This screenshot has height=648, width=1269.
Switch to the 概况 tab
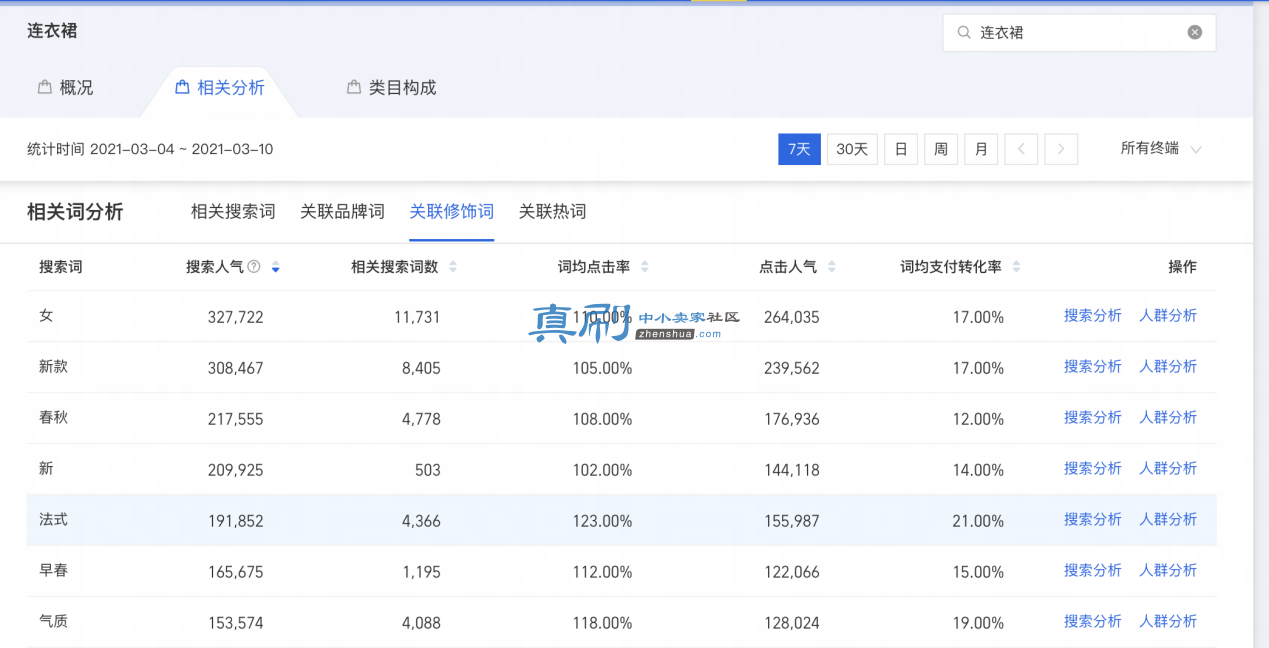[65, 88]
